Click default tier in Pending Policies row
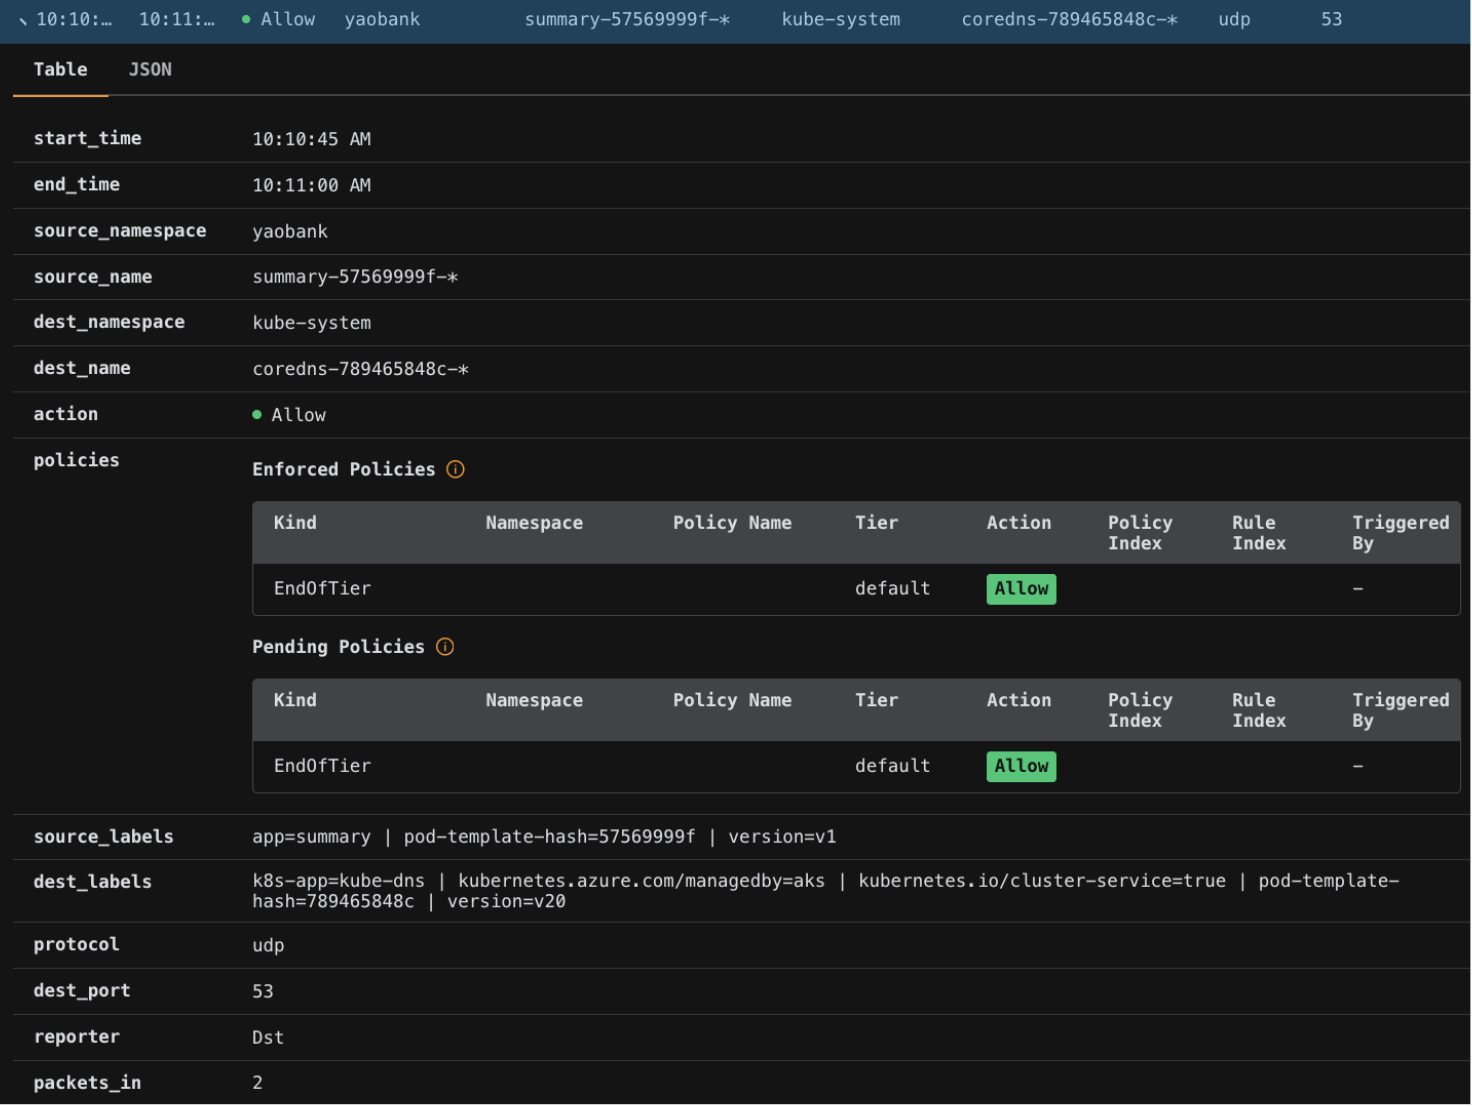 click(892, 766)
